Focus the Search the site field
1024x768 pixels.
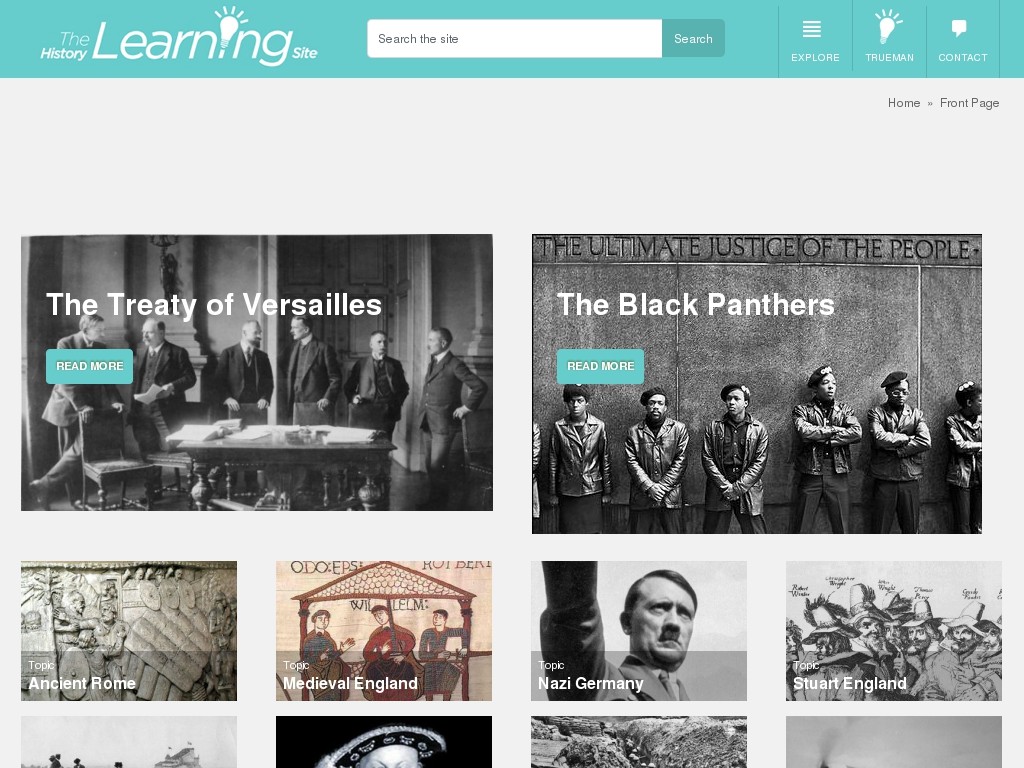(x=515, y=39)
